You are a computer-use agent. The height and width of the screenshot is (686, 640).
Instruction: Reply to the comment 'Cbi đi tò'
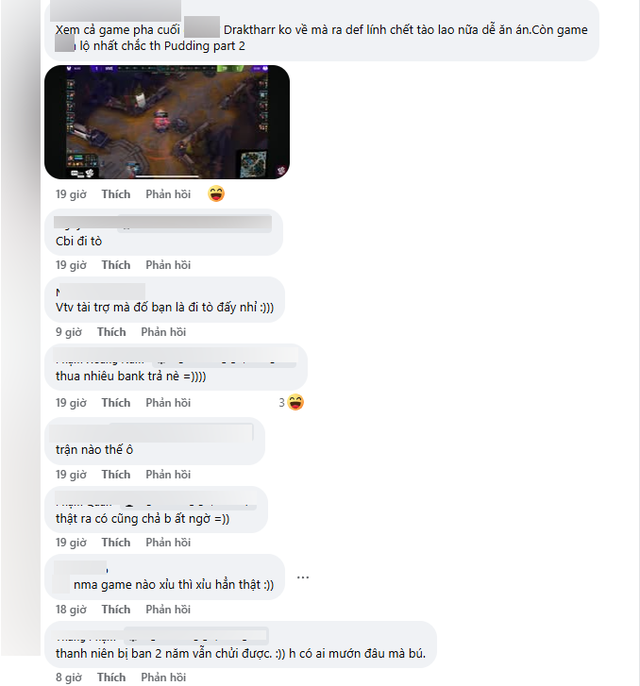[168, 265]
